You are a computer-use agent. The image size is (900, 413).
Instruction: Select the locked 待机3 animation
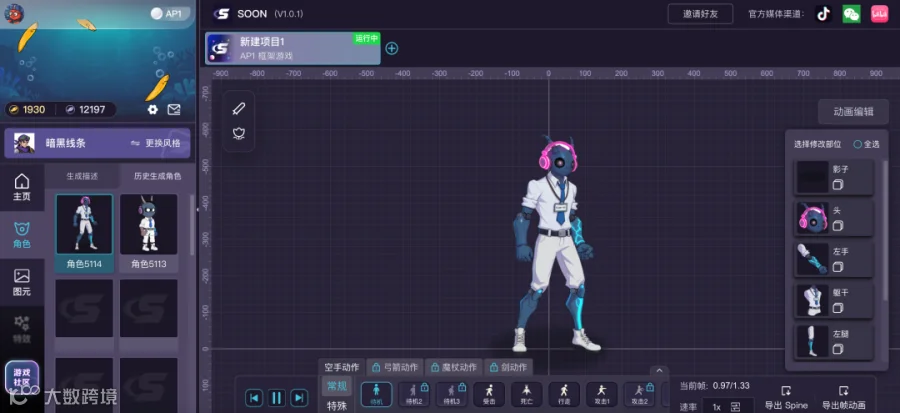[452, 394]
